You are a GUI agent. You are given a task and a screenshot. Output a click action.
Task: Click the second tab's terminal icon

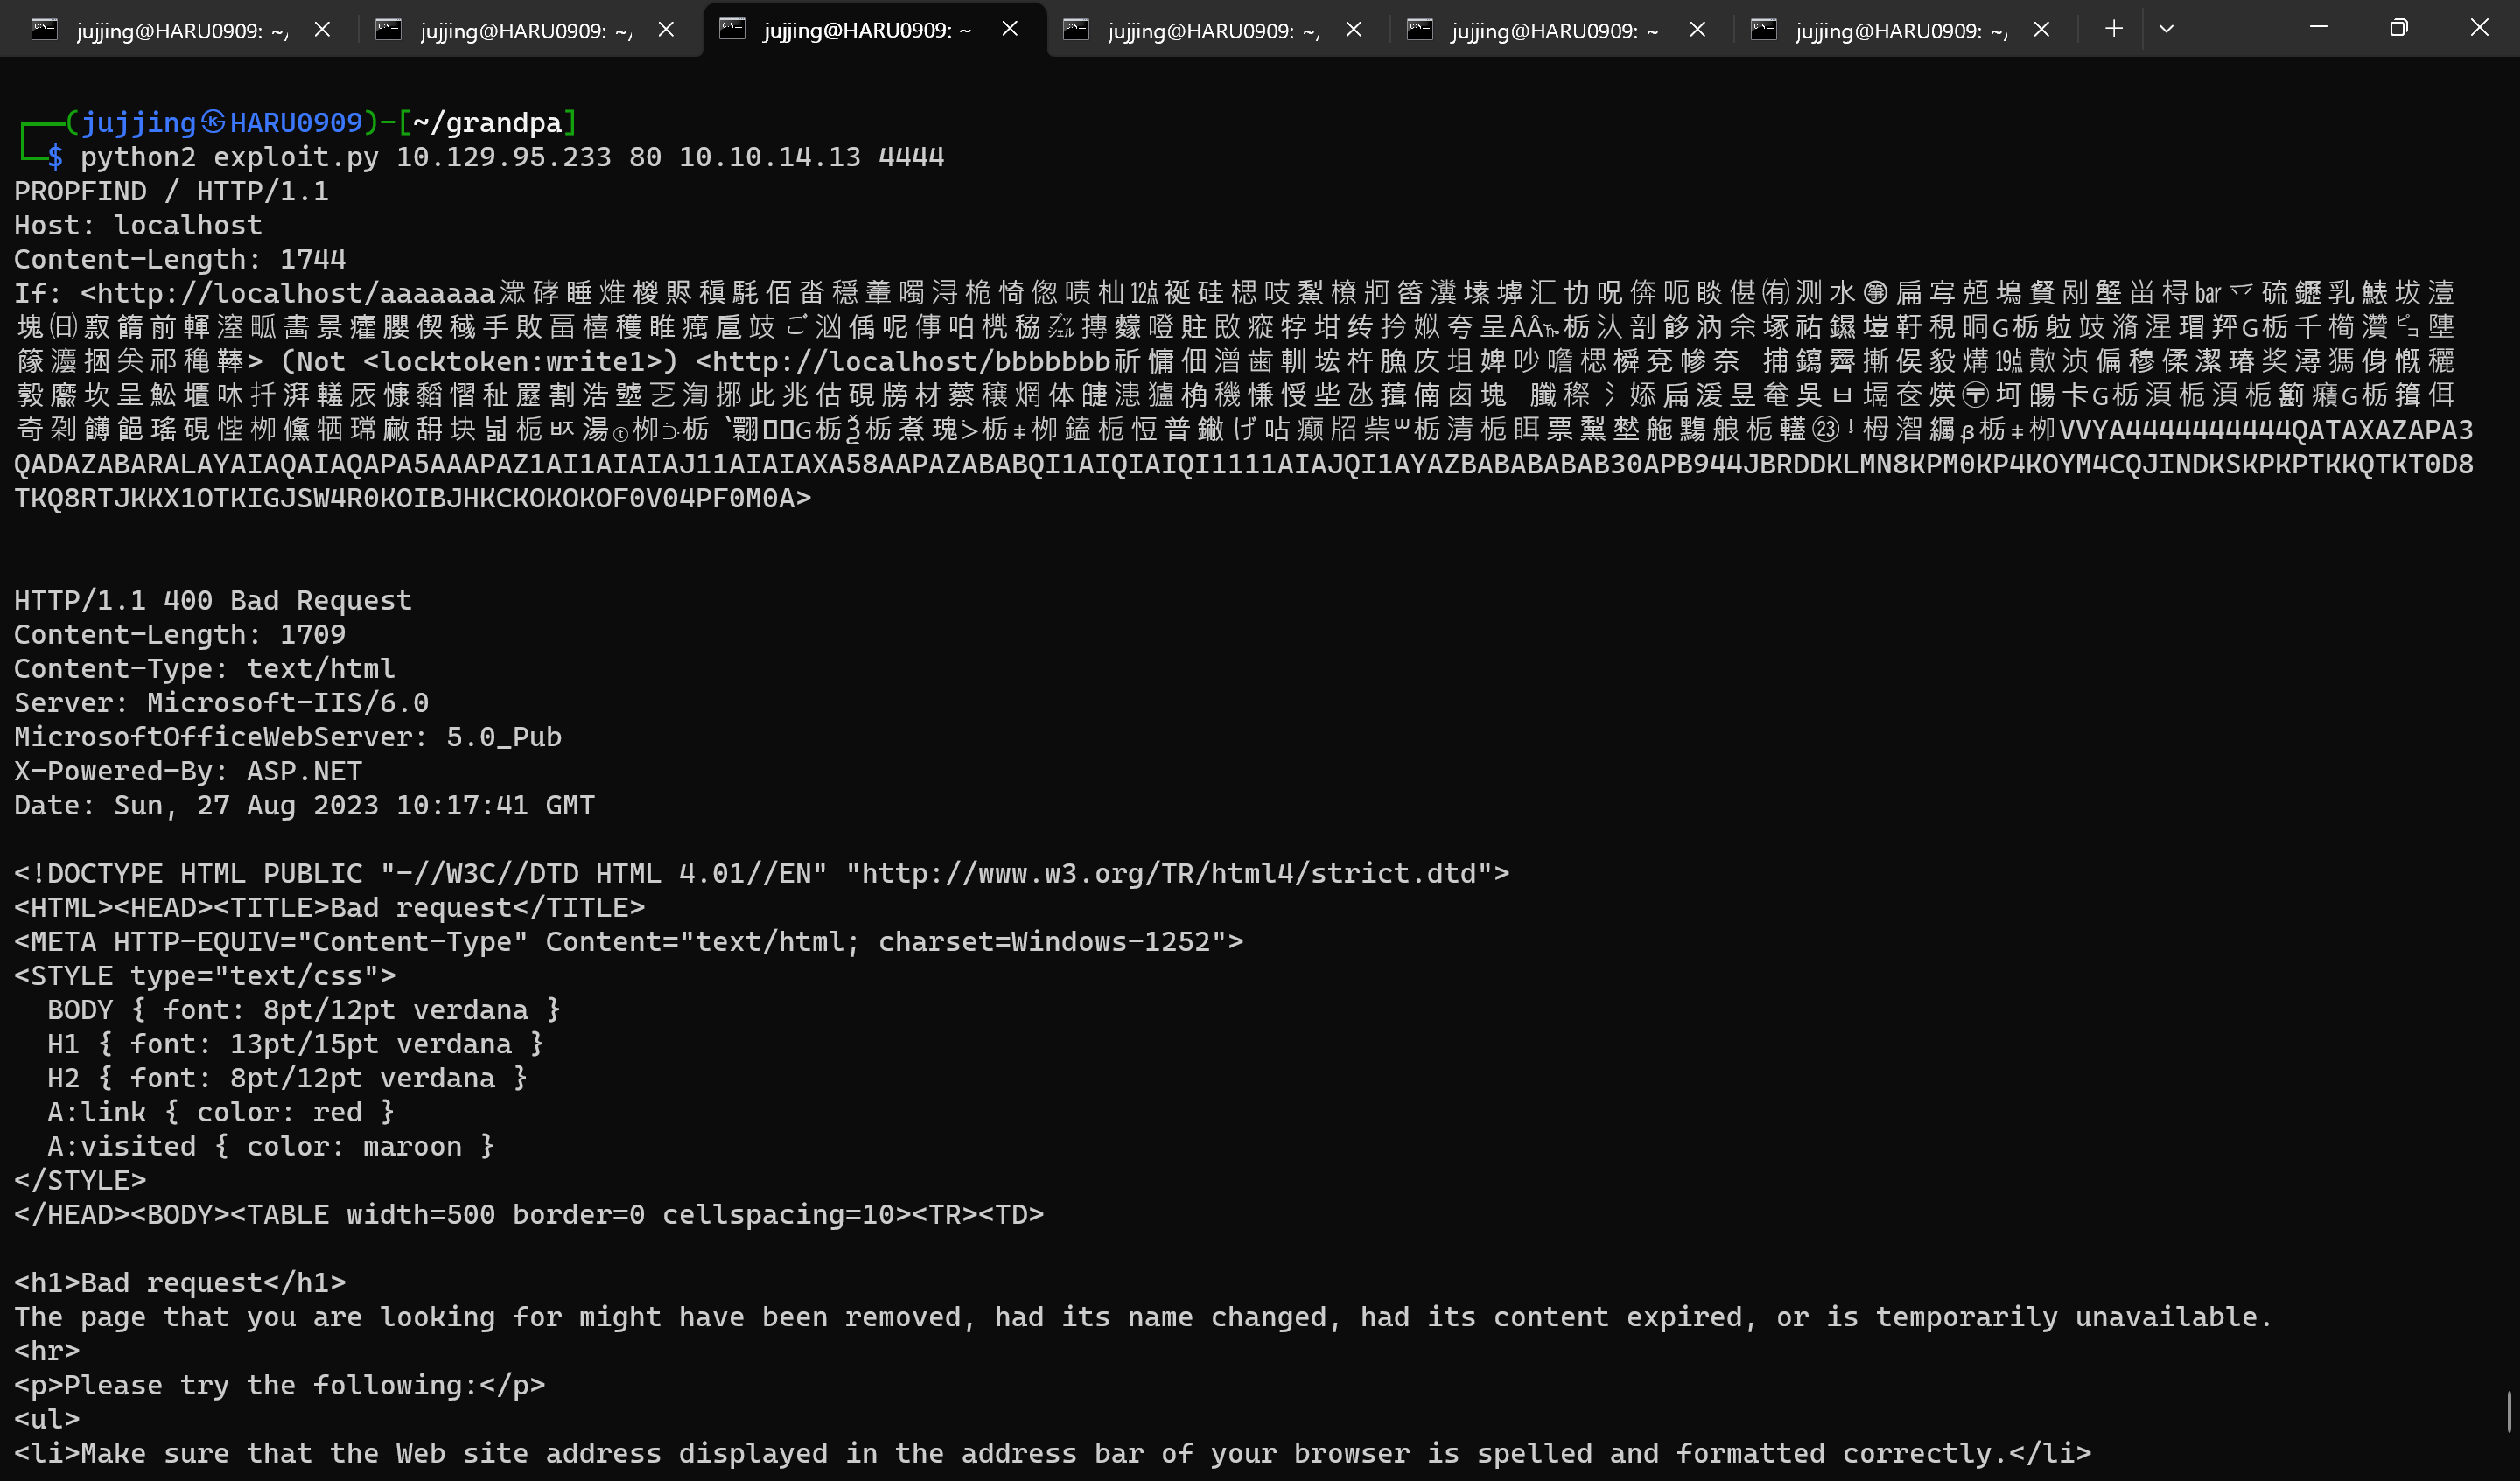pos(388,30)
